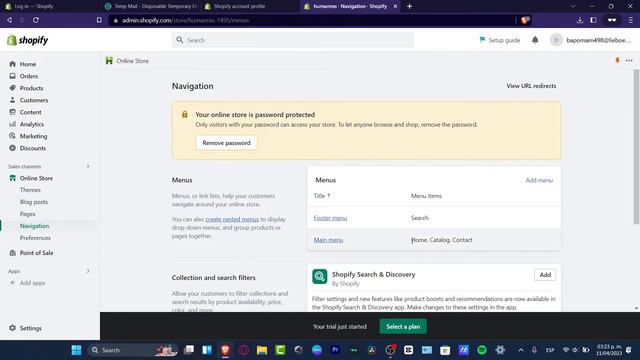The height and width of the screenshot is (360, 640).
Task: Switch to the Temp Mail tab
Action: pos(151,6)
